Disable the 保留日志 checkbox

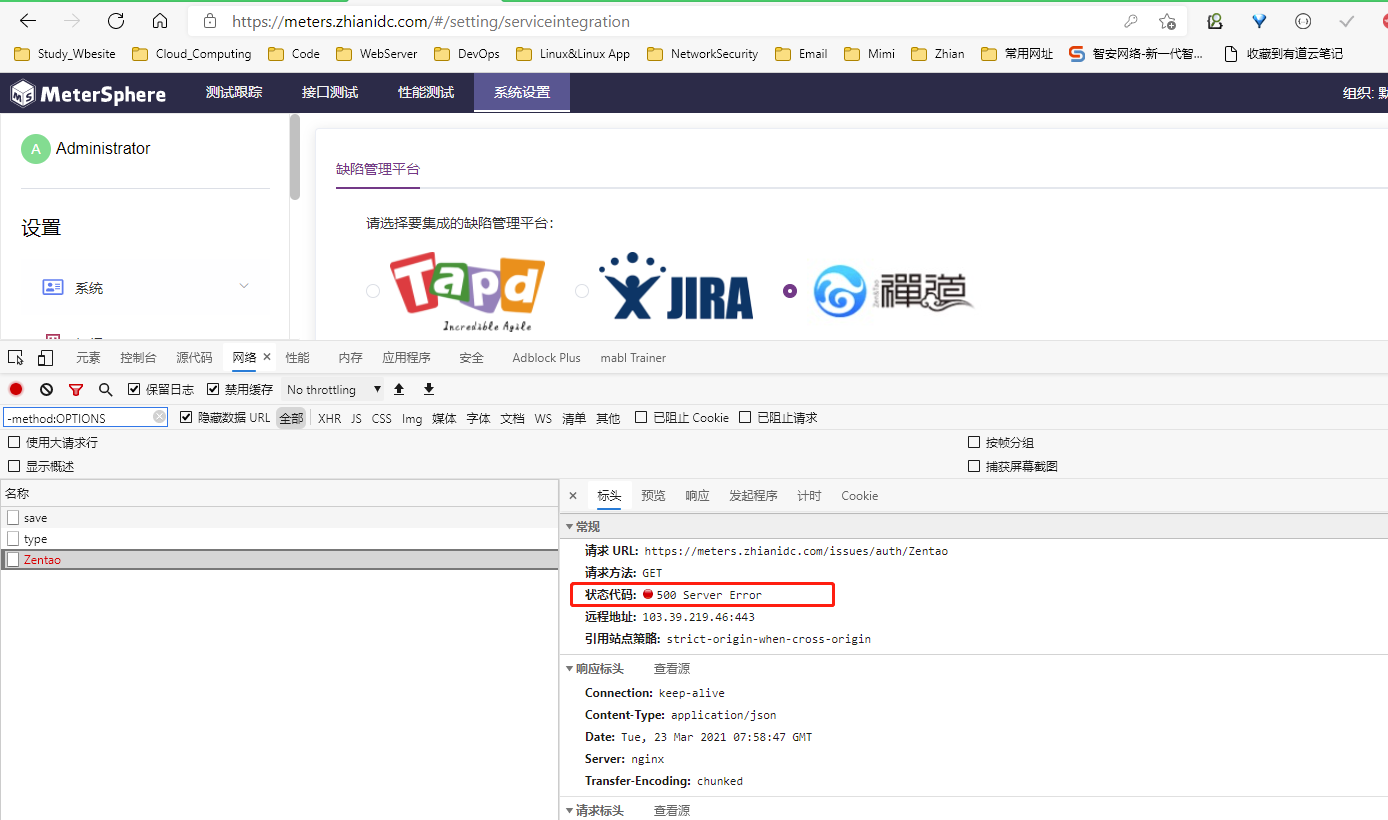[134, 389]
